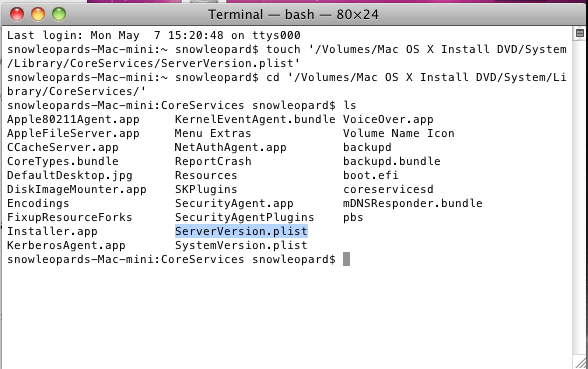The image size is (588, 369).
Task: Click the split pane icon above the scrollbar
Action: click(580, 33)
